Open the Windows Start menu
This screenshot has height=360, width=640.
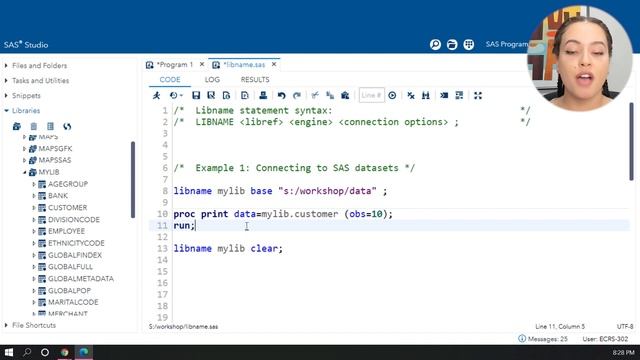(x=9, y=352)
